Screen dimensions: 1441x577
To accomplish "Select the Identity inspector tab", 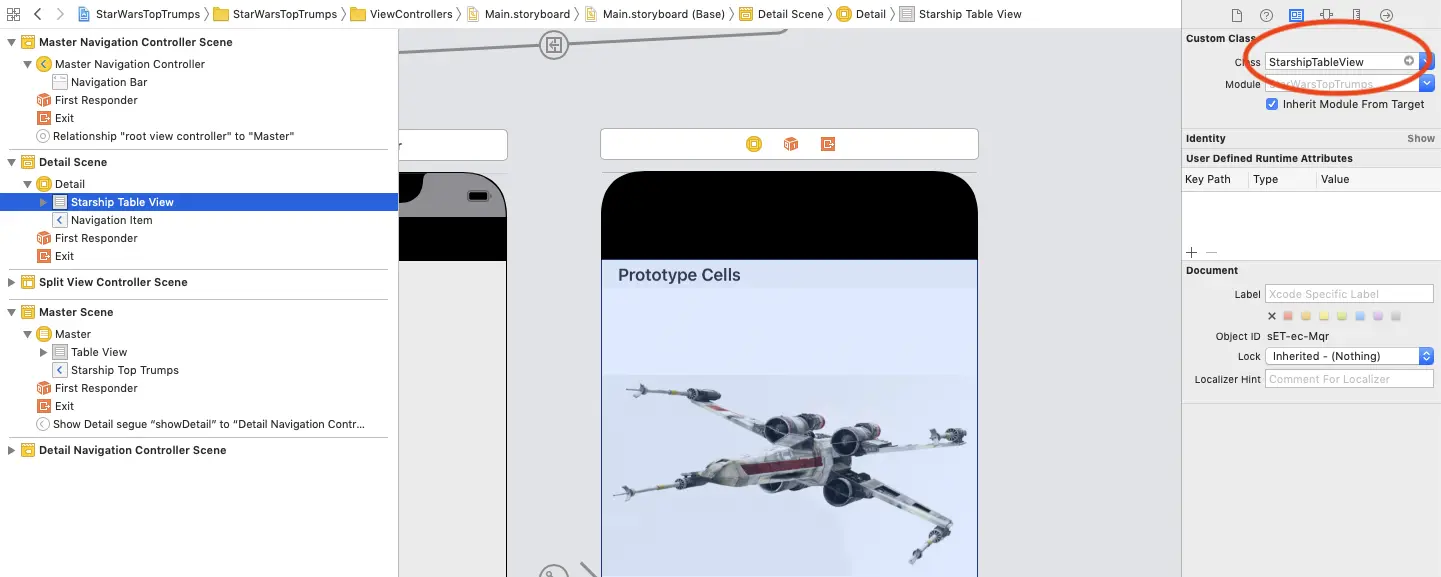I will 1296,15.
